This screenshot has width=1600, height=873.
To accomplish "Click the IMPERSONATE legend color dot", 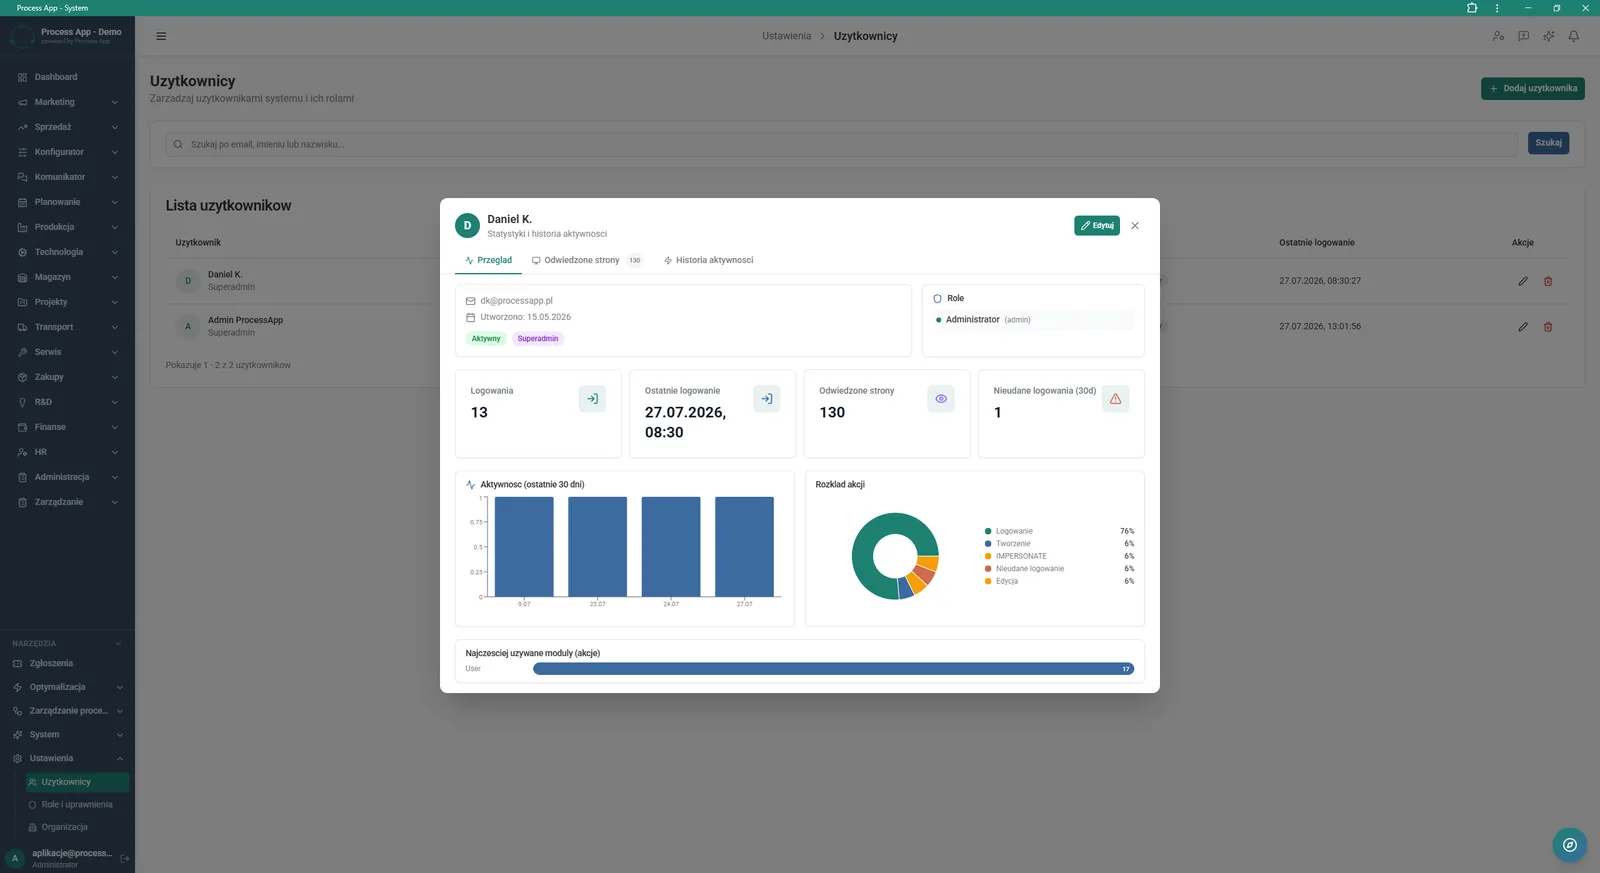I will [988, 556].
